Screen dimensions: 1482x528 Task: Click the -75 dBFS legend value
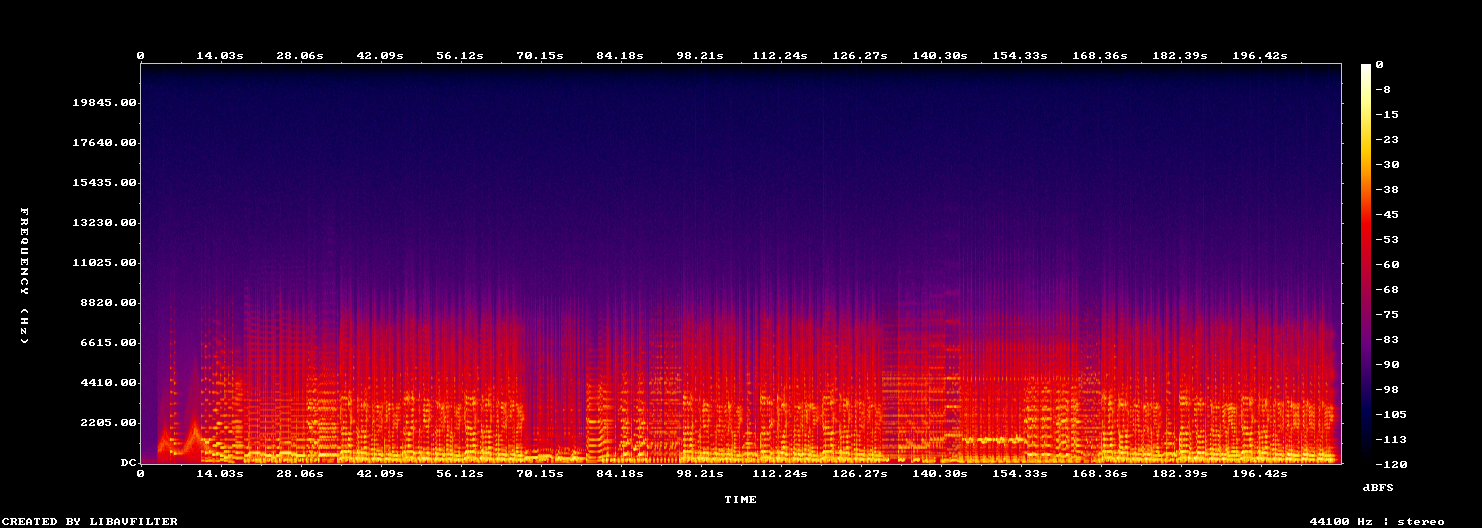[1387, 315]
